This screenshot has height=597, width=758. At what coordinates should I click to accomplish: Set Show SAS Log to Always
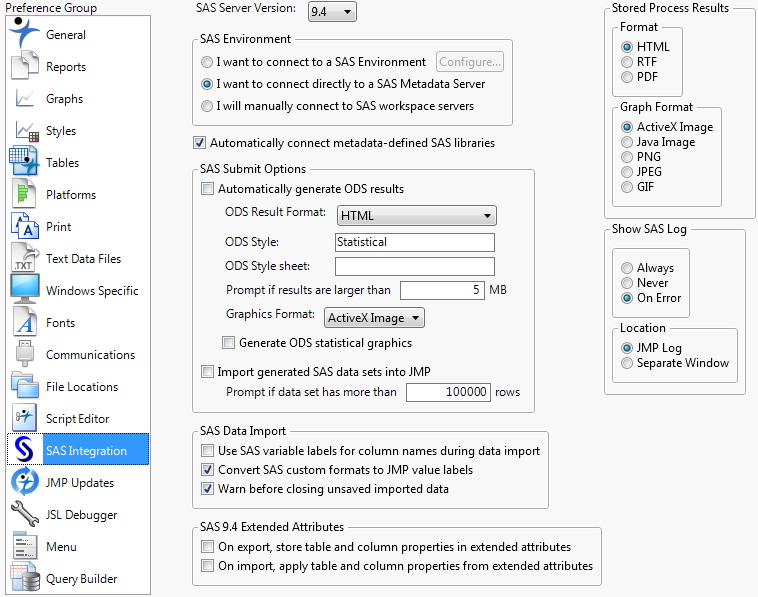[627, 268]
